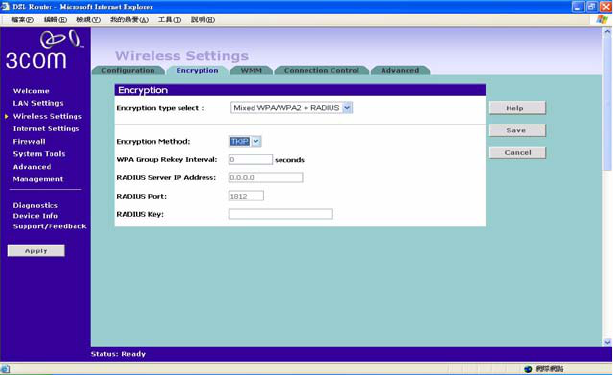Open LAN Settings in the sidebar

point(38,103)
